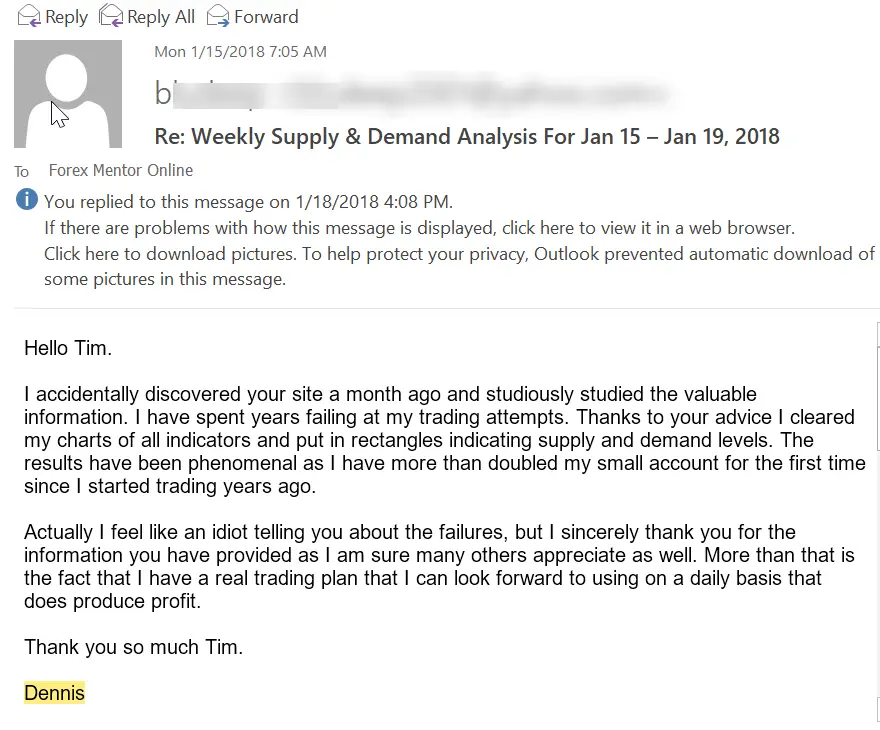Click the email subject line about Supply & Demand
Viewport: 880px width, 730px height.
[x=466, y=135]
